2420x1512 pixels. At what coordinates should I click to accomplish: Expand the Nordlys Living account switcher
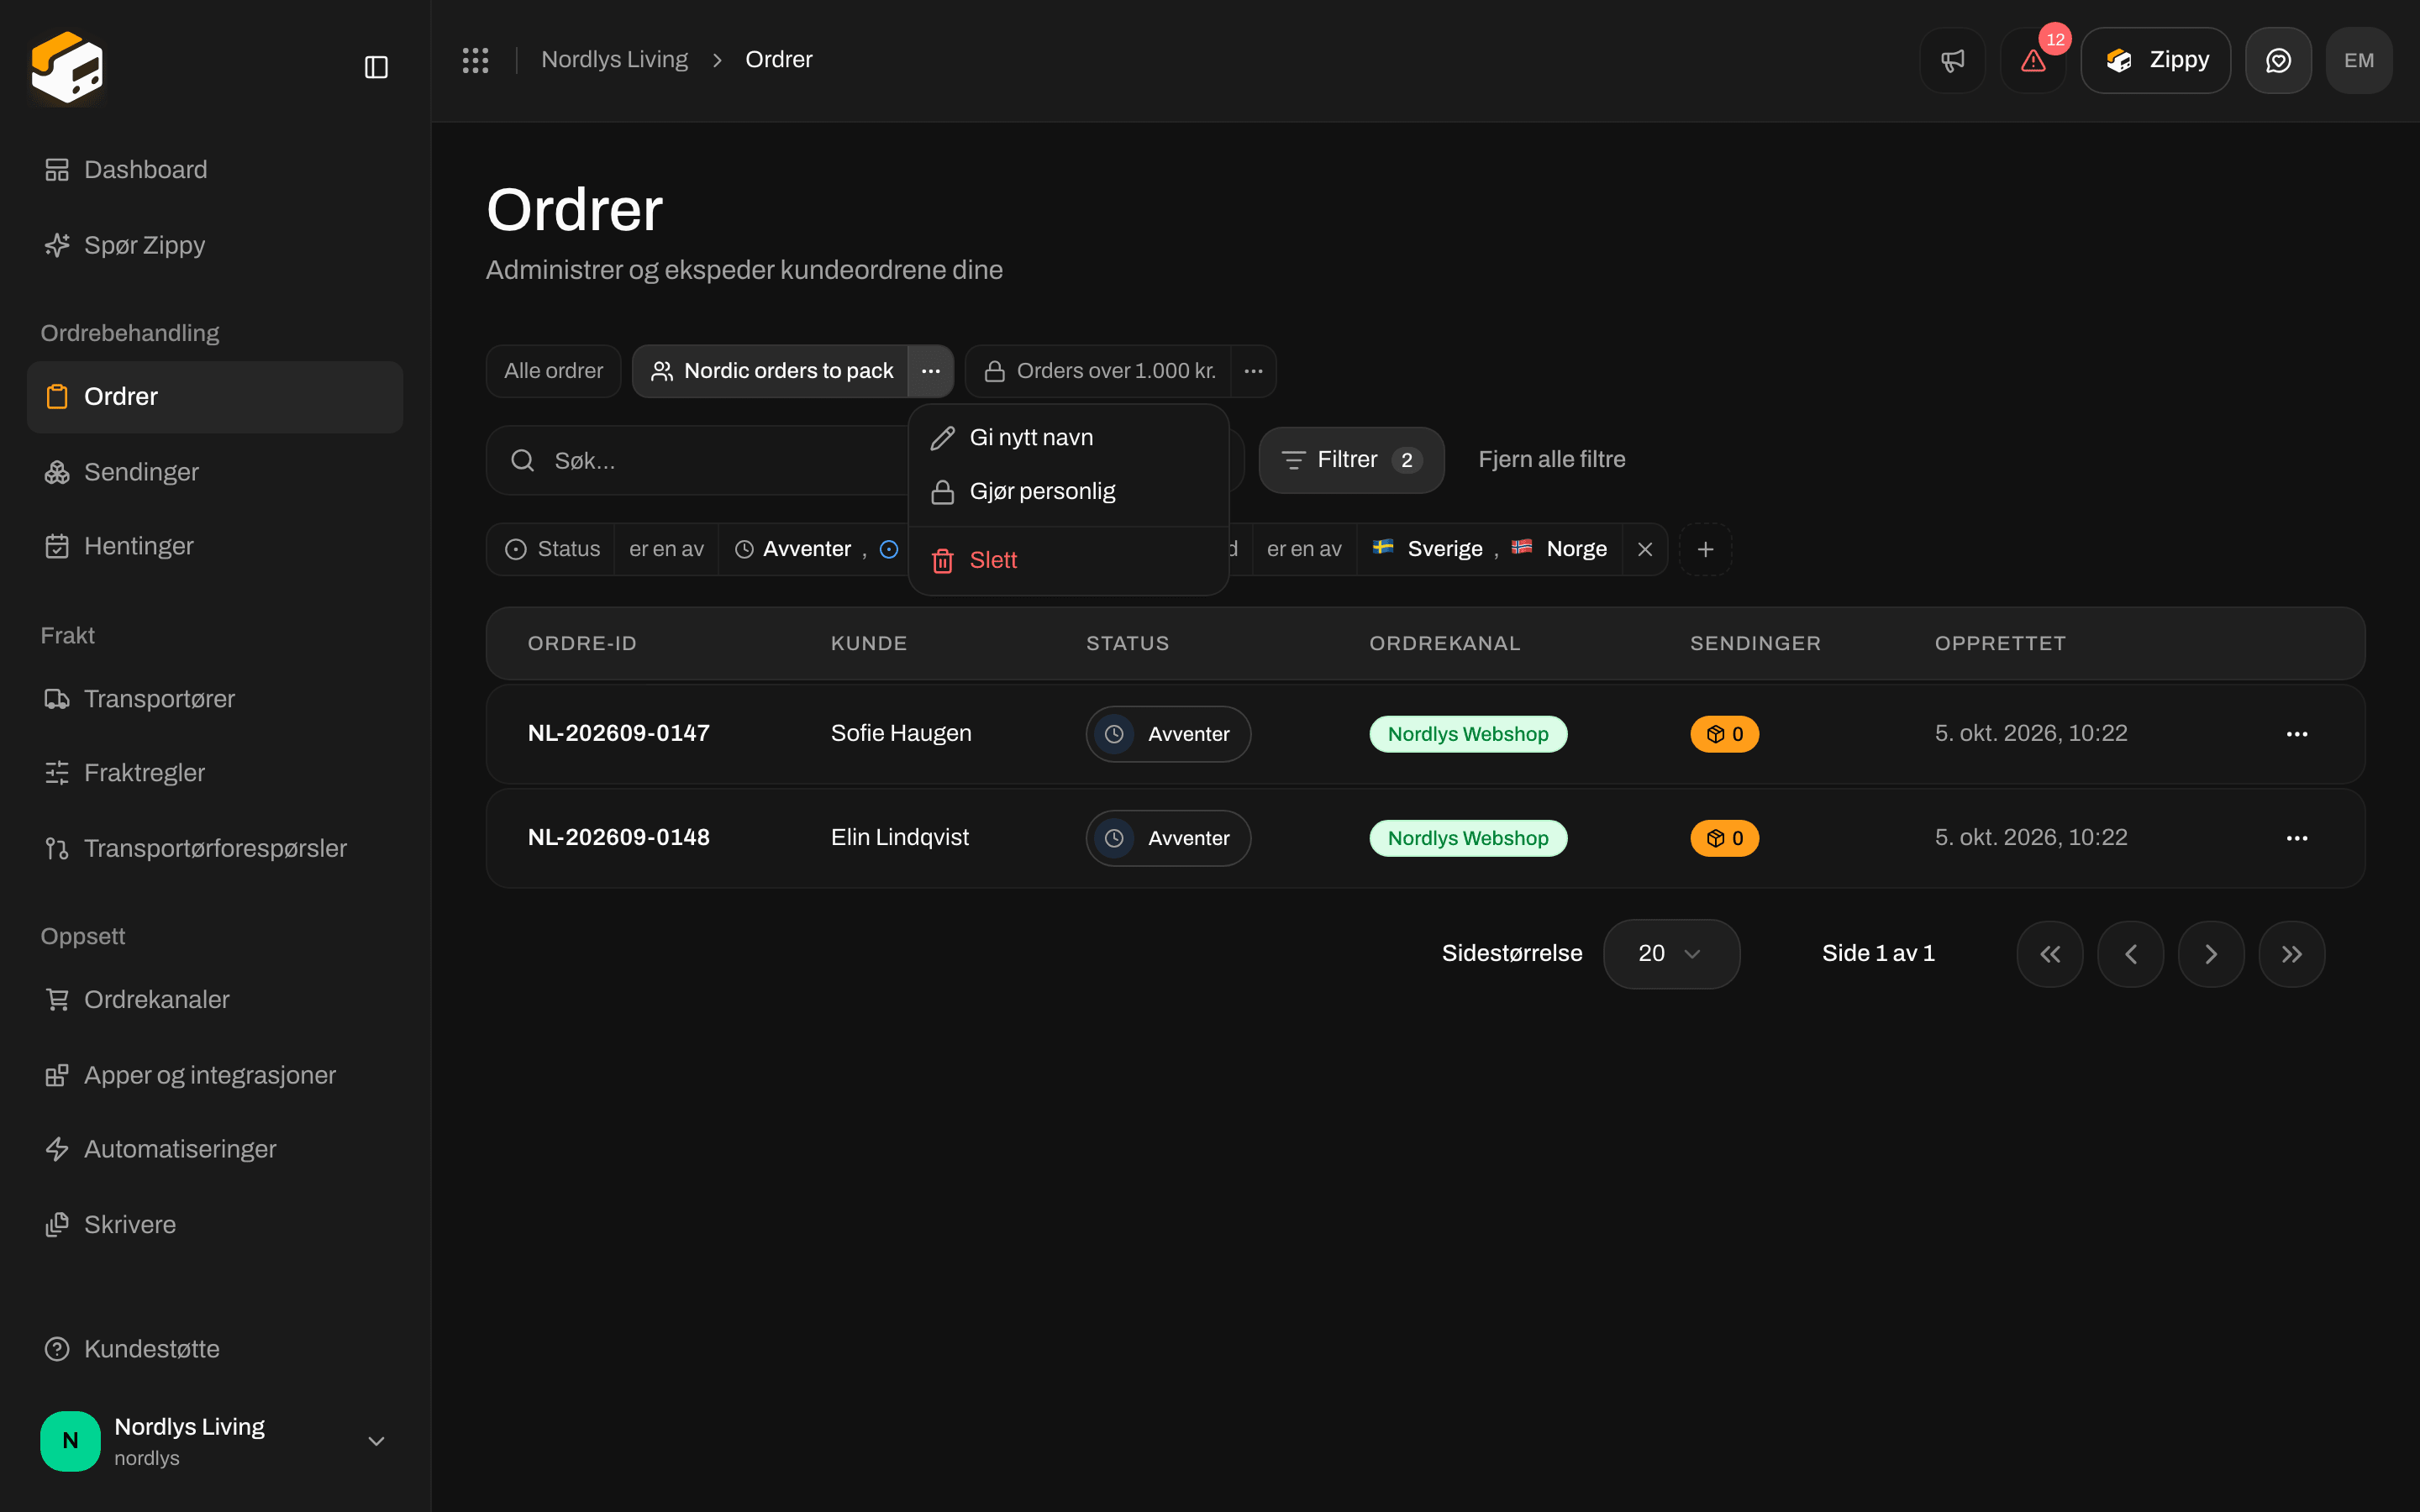coord(215,1441)
